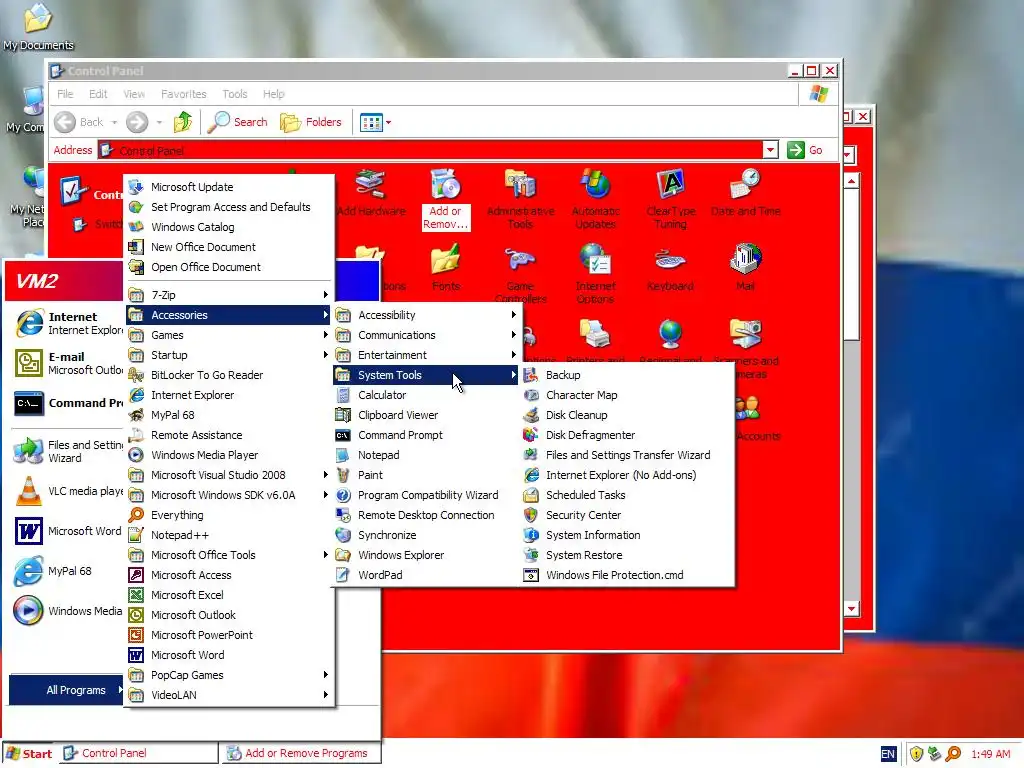This screenshot has width=1024, height=768.
Task: Click the EN language indicator
Action: (x=888, y=754)
